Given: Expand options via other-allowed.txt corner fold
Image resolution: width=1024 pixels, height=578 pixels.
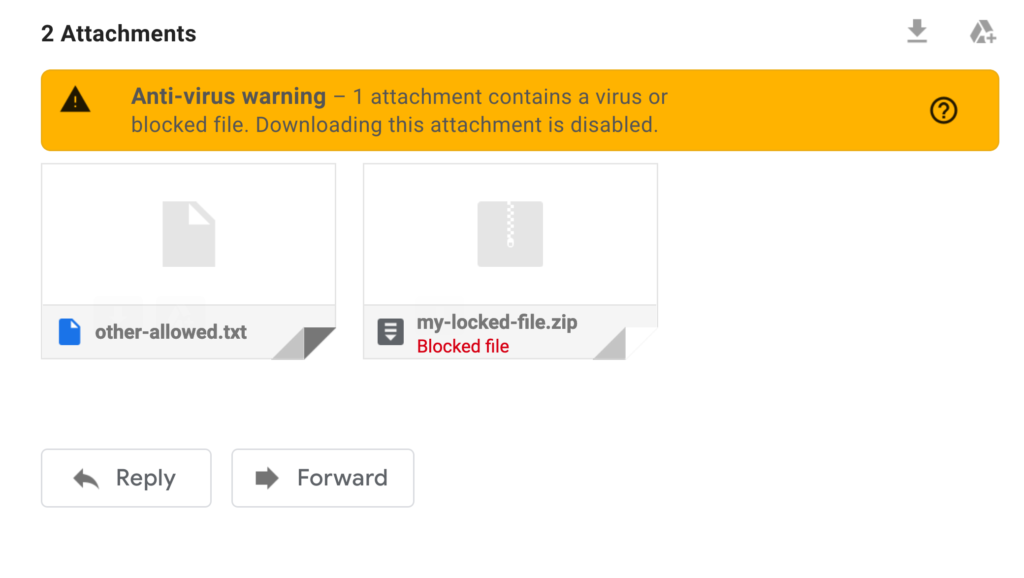Looking at the screenshot, I should point(315,341).
